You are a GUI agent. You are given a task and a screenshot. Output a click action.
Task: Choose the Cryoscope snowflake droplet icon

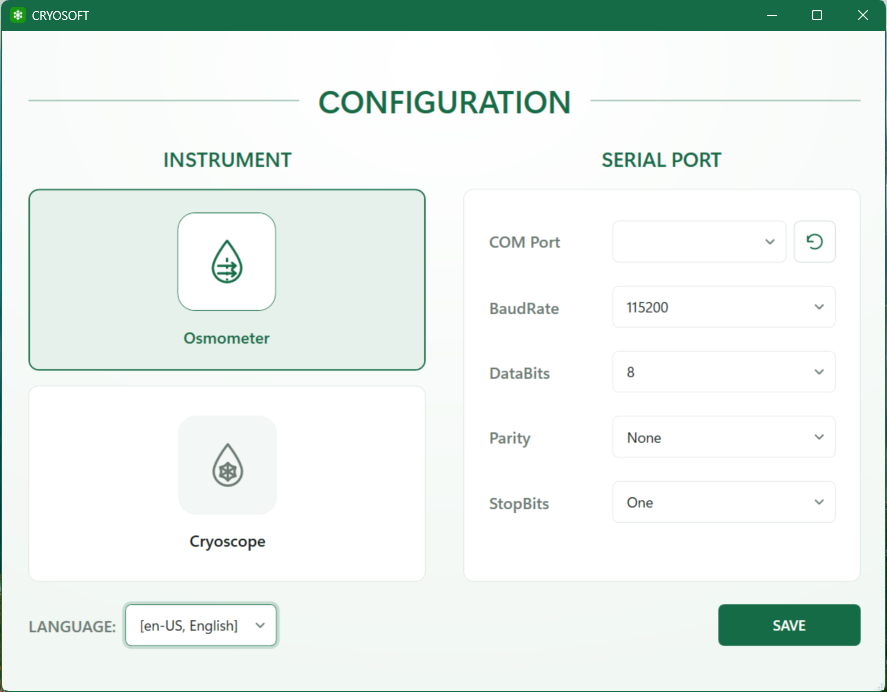227,465
